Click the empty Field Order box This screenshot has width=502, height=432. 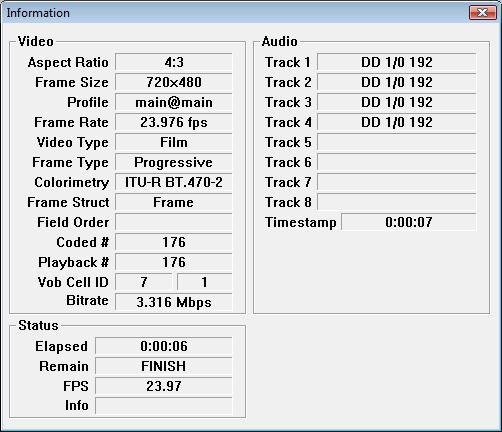tap(174, 222)
